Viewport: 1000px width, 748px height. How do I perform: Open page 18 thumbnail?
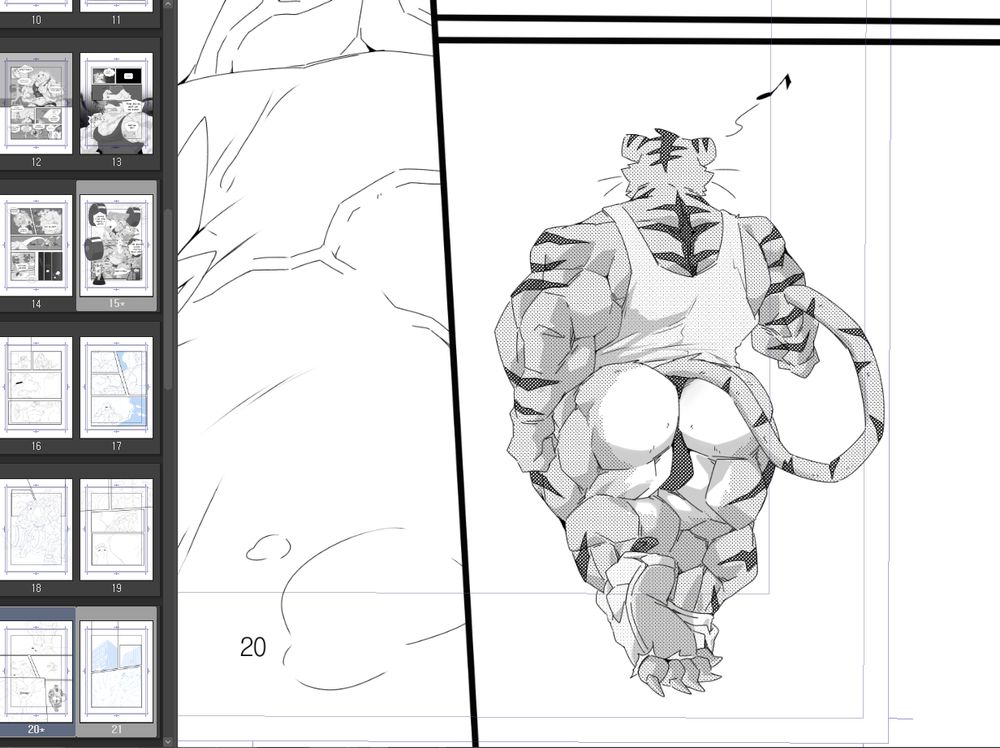click(36, 530)
